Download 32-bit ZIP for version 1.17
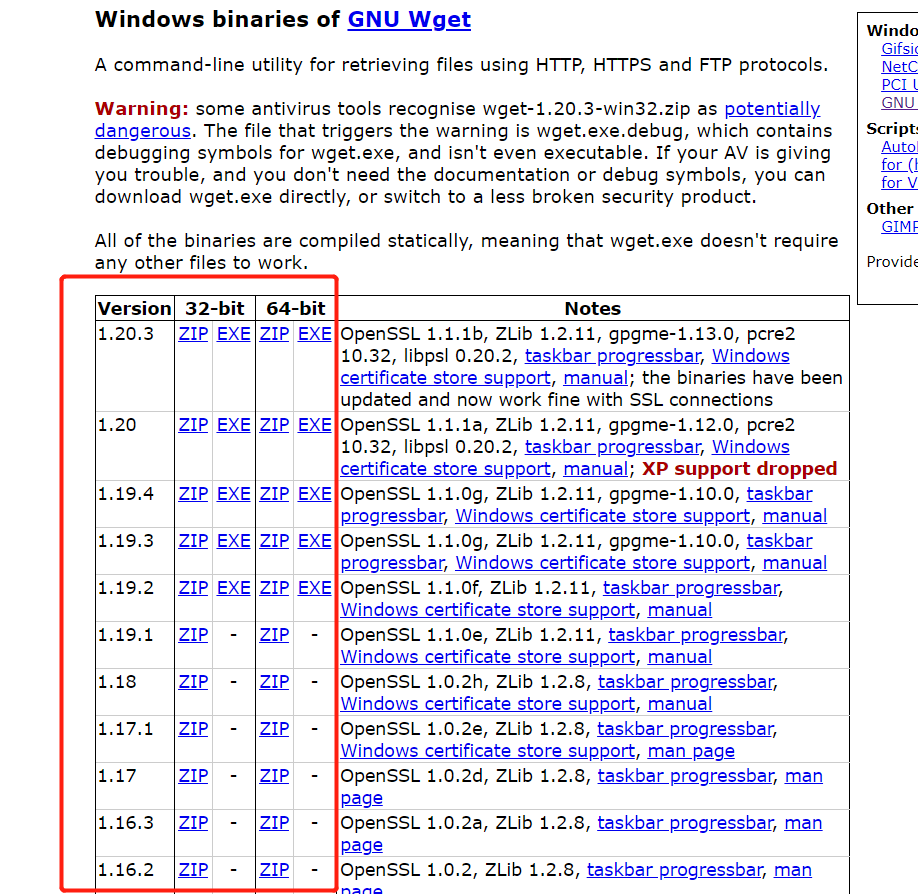This screenshot has width=918, height=894. pos(193,776)
